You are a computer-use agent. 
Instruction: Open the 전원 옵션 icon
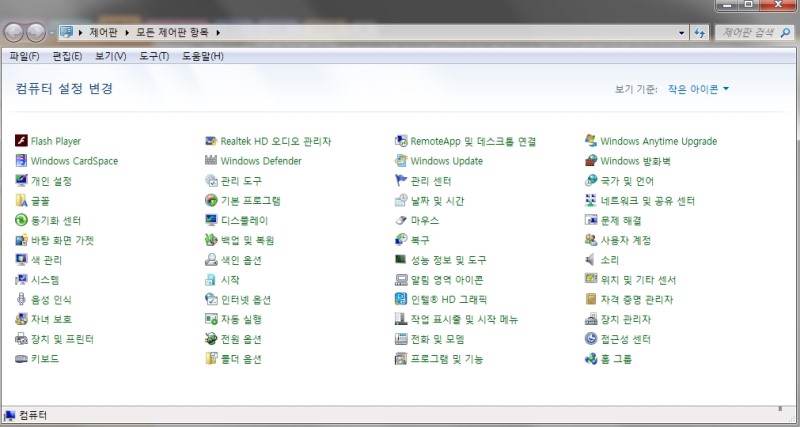211,339
